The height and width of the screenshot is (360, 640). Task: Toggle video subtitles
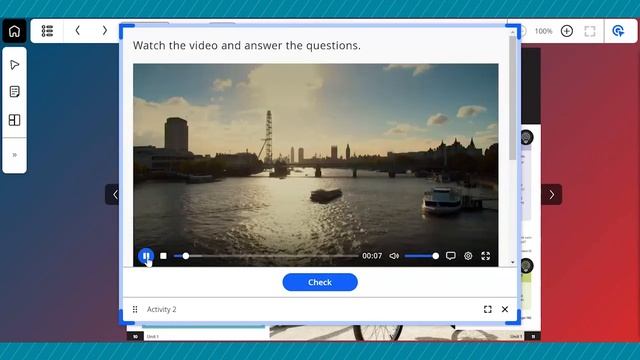(451, 256)
